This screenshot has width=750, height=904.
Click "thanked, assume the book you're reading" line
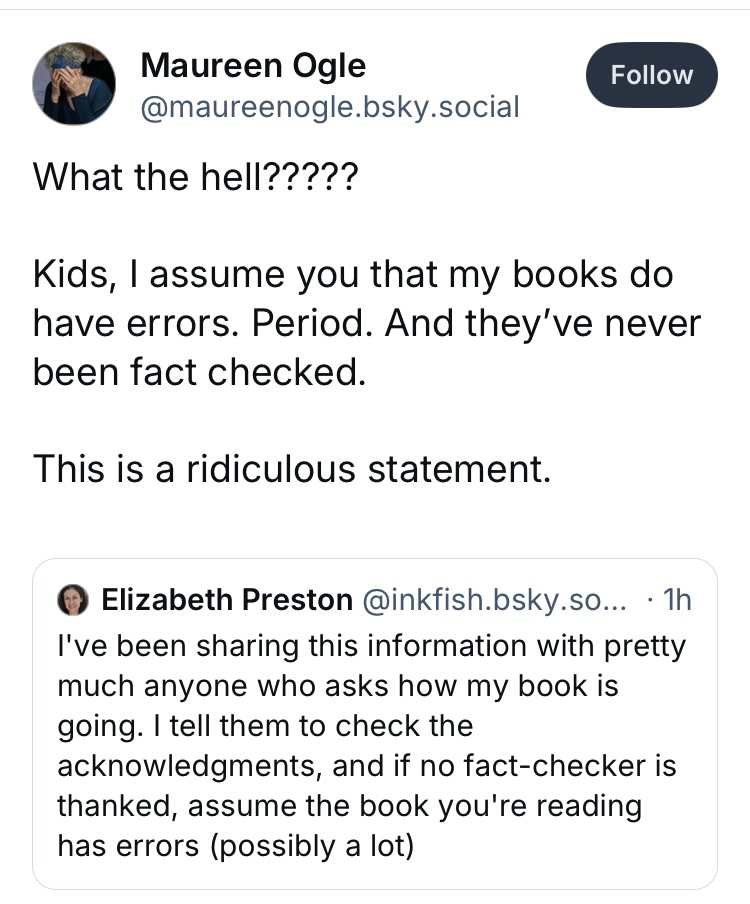349,806
